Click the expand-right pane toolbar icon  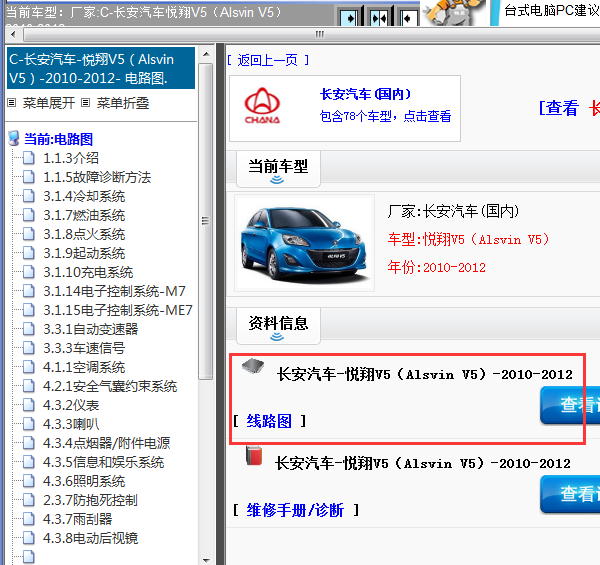350,17
